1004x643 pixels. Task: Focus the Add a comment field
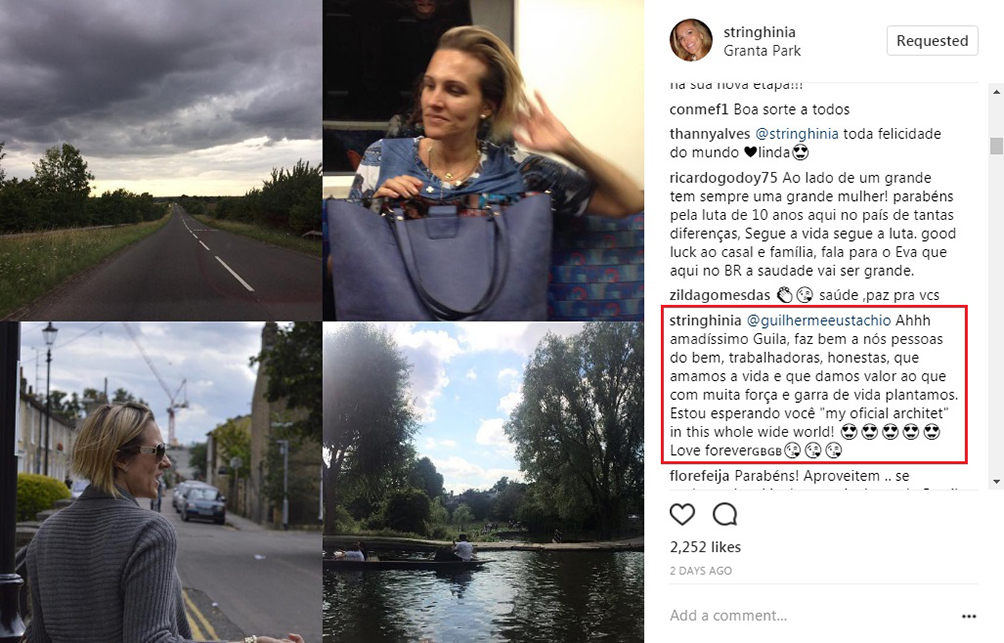pos(800,616)
